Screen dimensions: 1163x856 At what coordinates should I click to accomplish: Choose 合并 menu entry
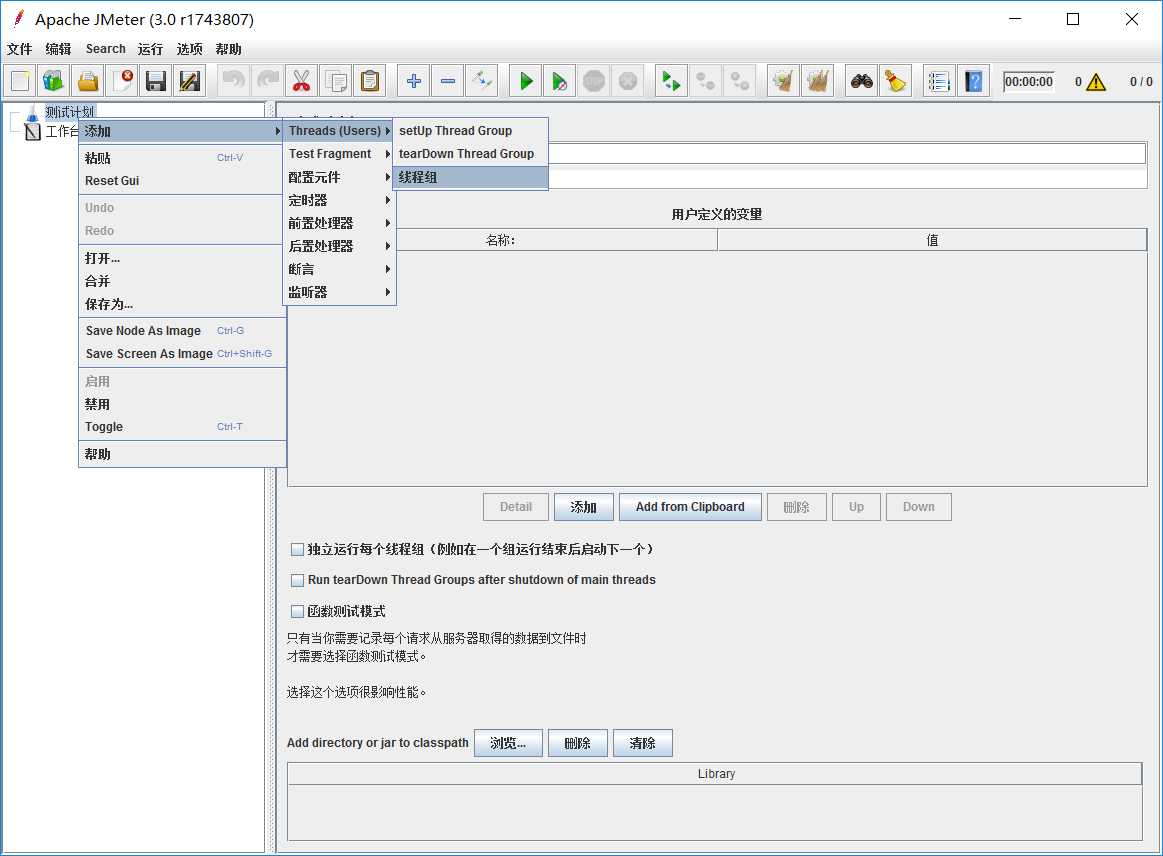pos(182,281)
